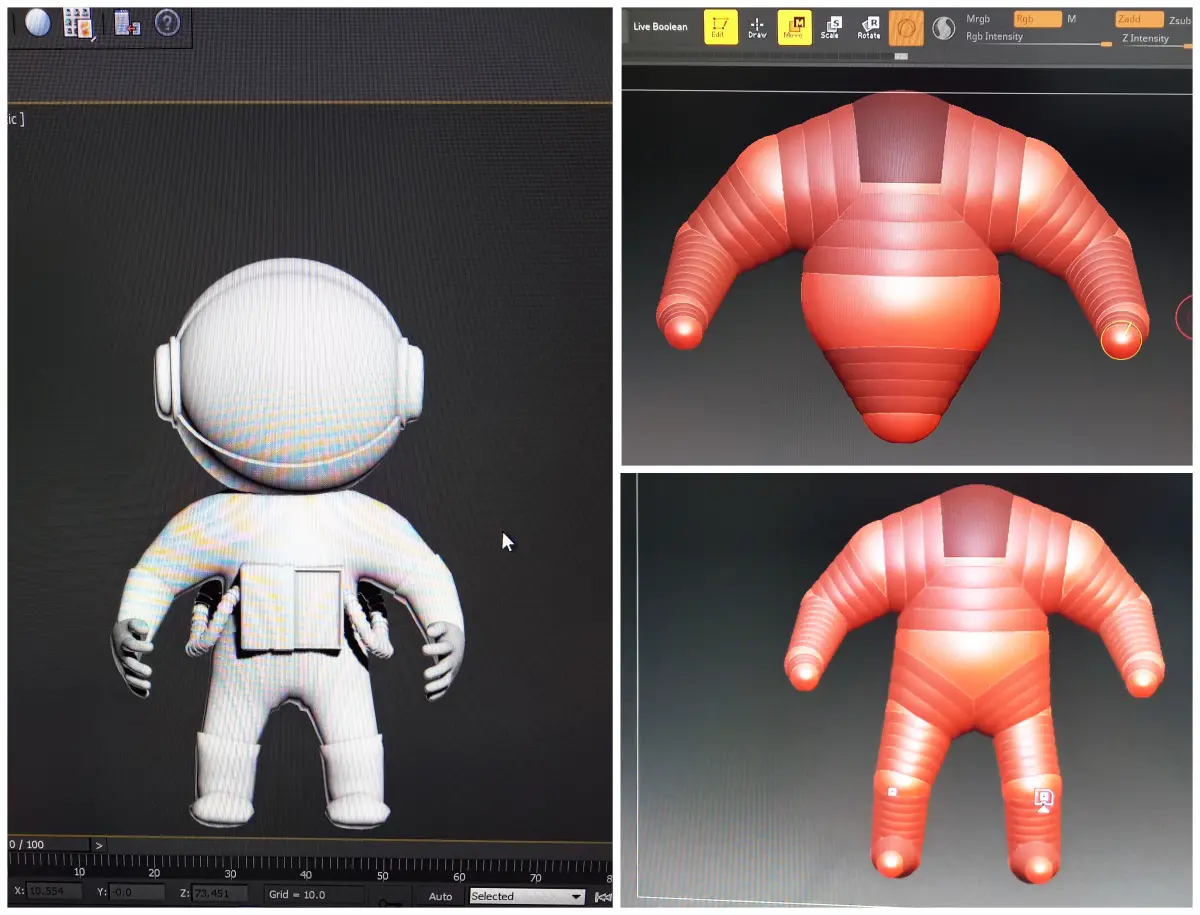Viewport: 1200px width, 915px height.
Task: Click the set key icon
Action: [390, 902]
